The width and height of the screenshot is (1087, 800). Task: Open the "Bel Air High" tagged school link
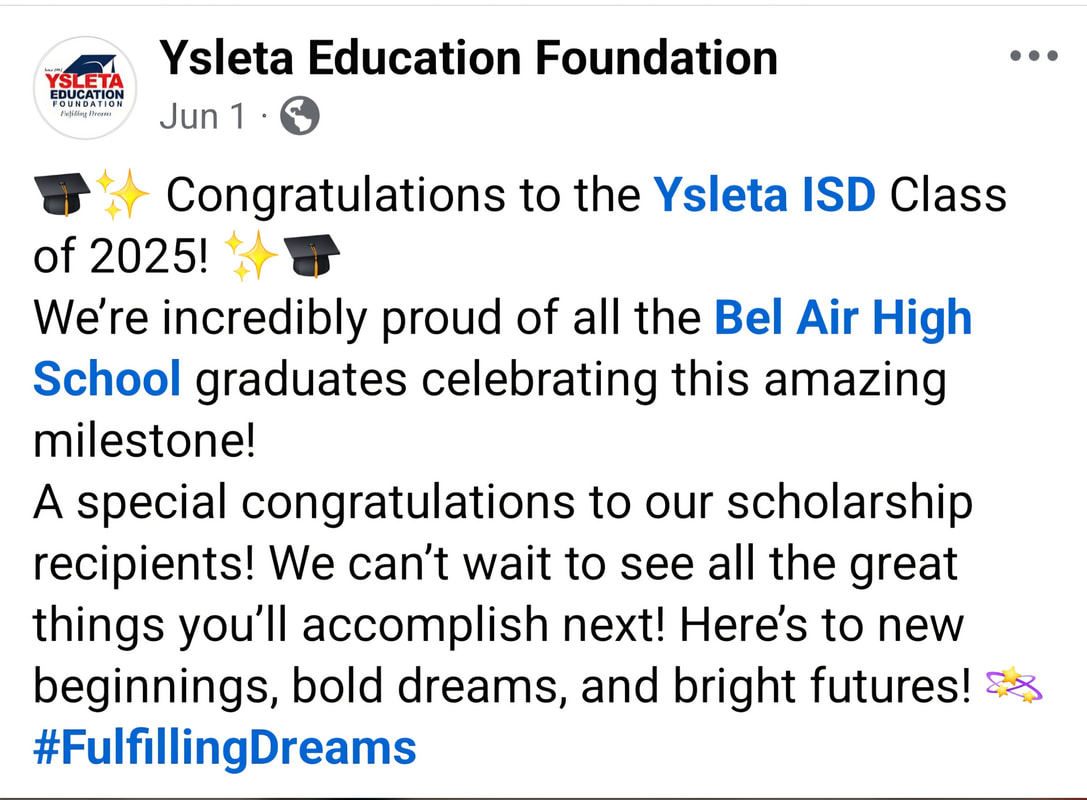click(x=842, y=319)
